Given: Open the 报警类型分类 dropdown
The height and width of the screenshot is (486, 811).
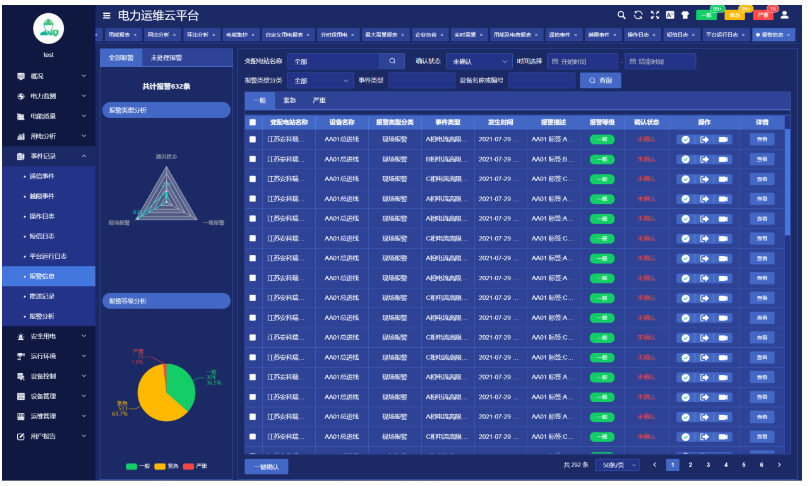Looking at the screenshot, I should point(322,80).
